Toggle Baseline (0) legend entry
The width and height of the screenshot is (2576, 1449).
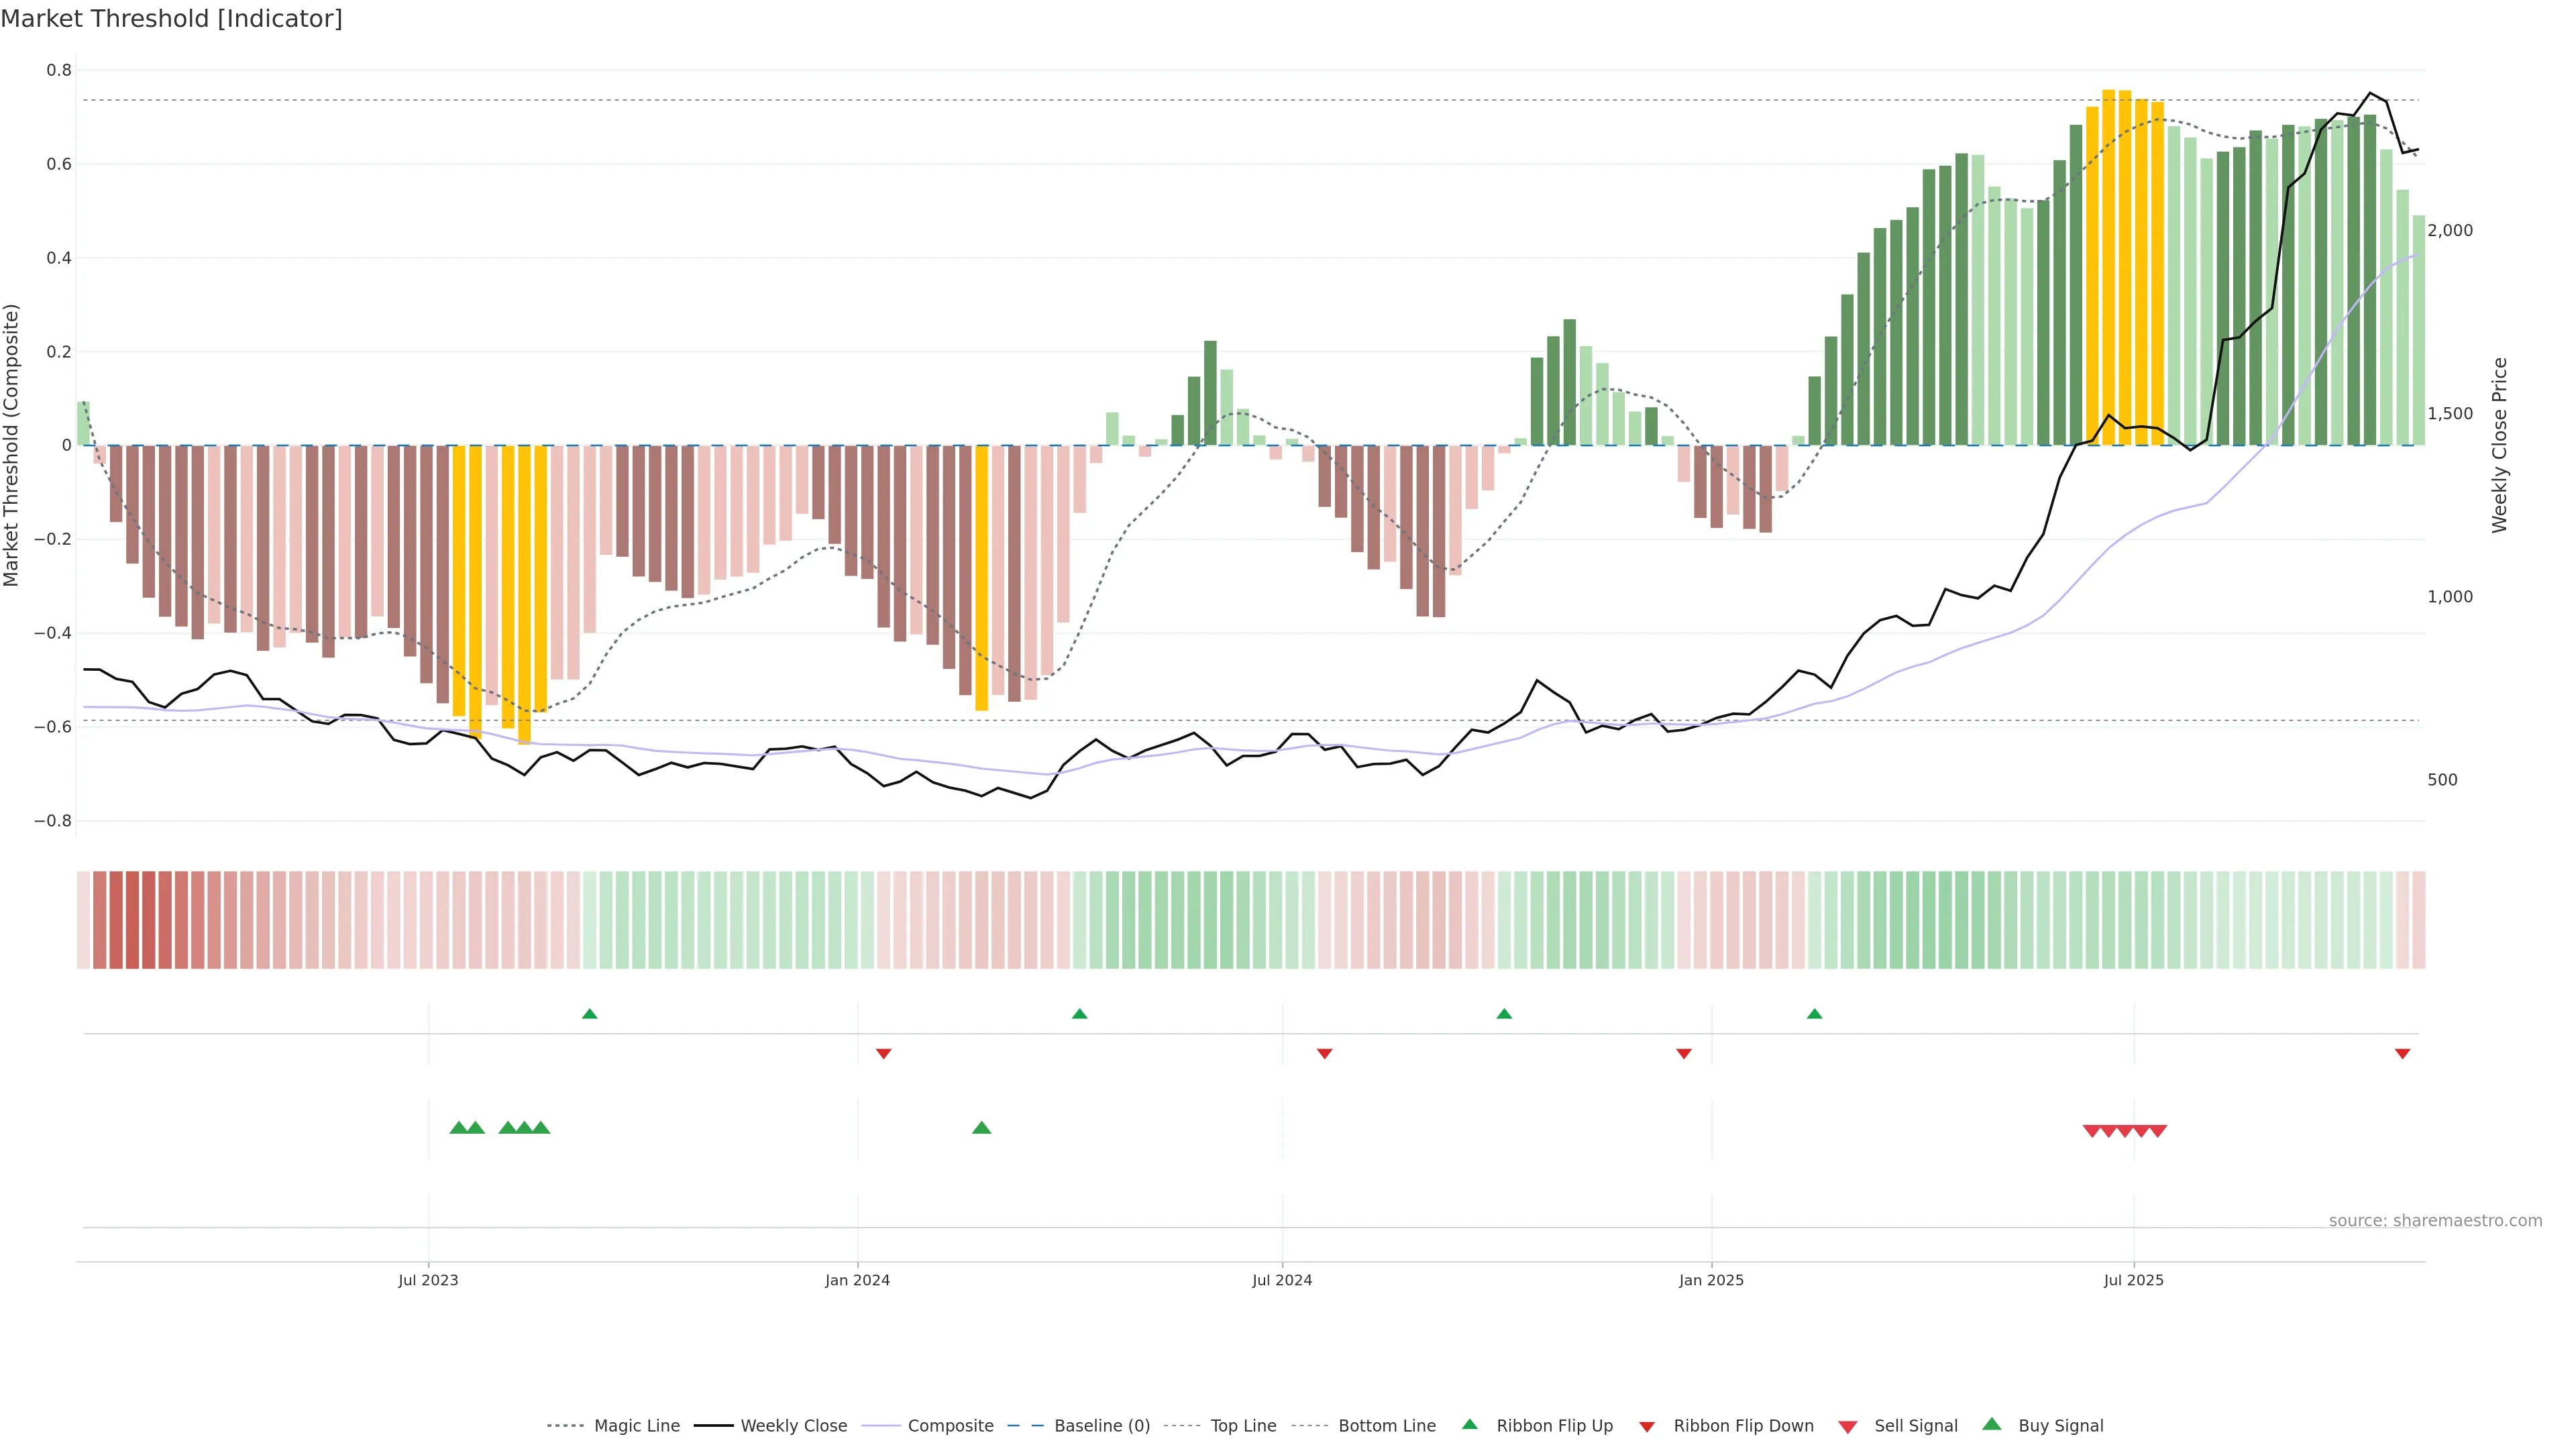(x=1101, y=1426)
